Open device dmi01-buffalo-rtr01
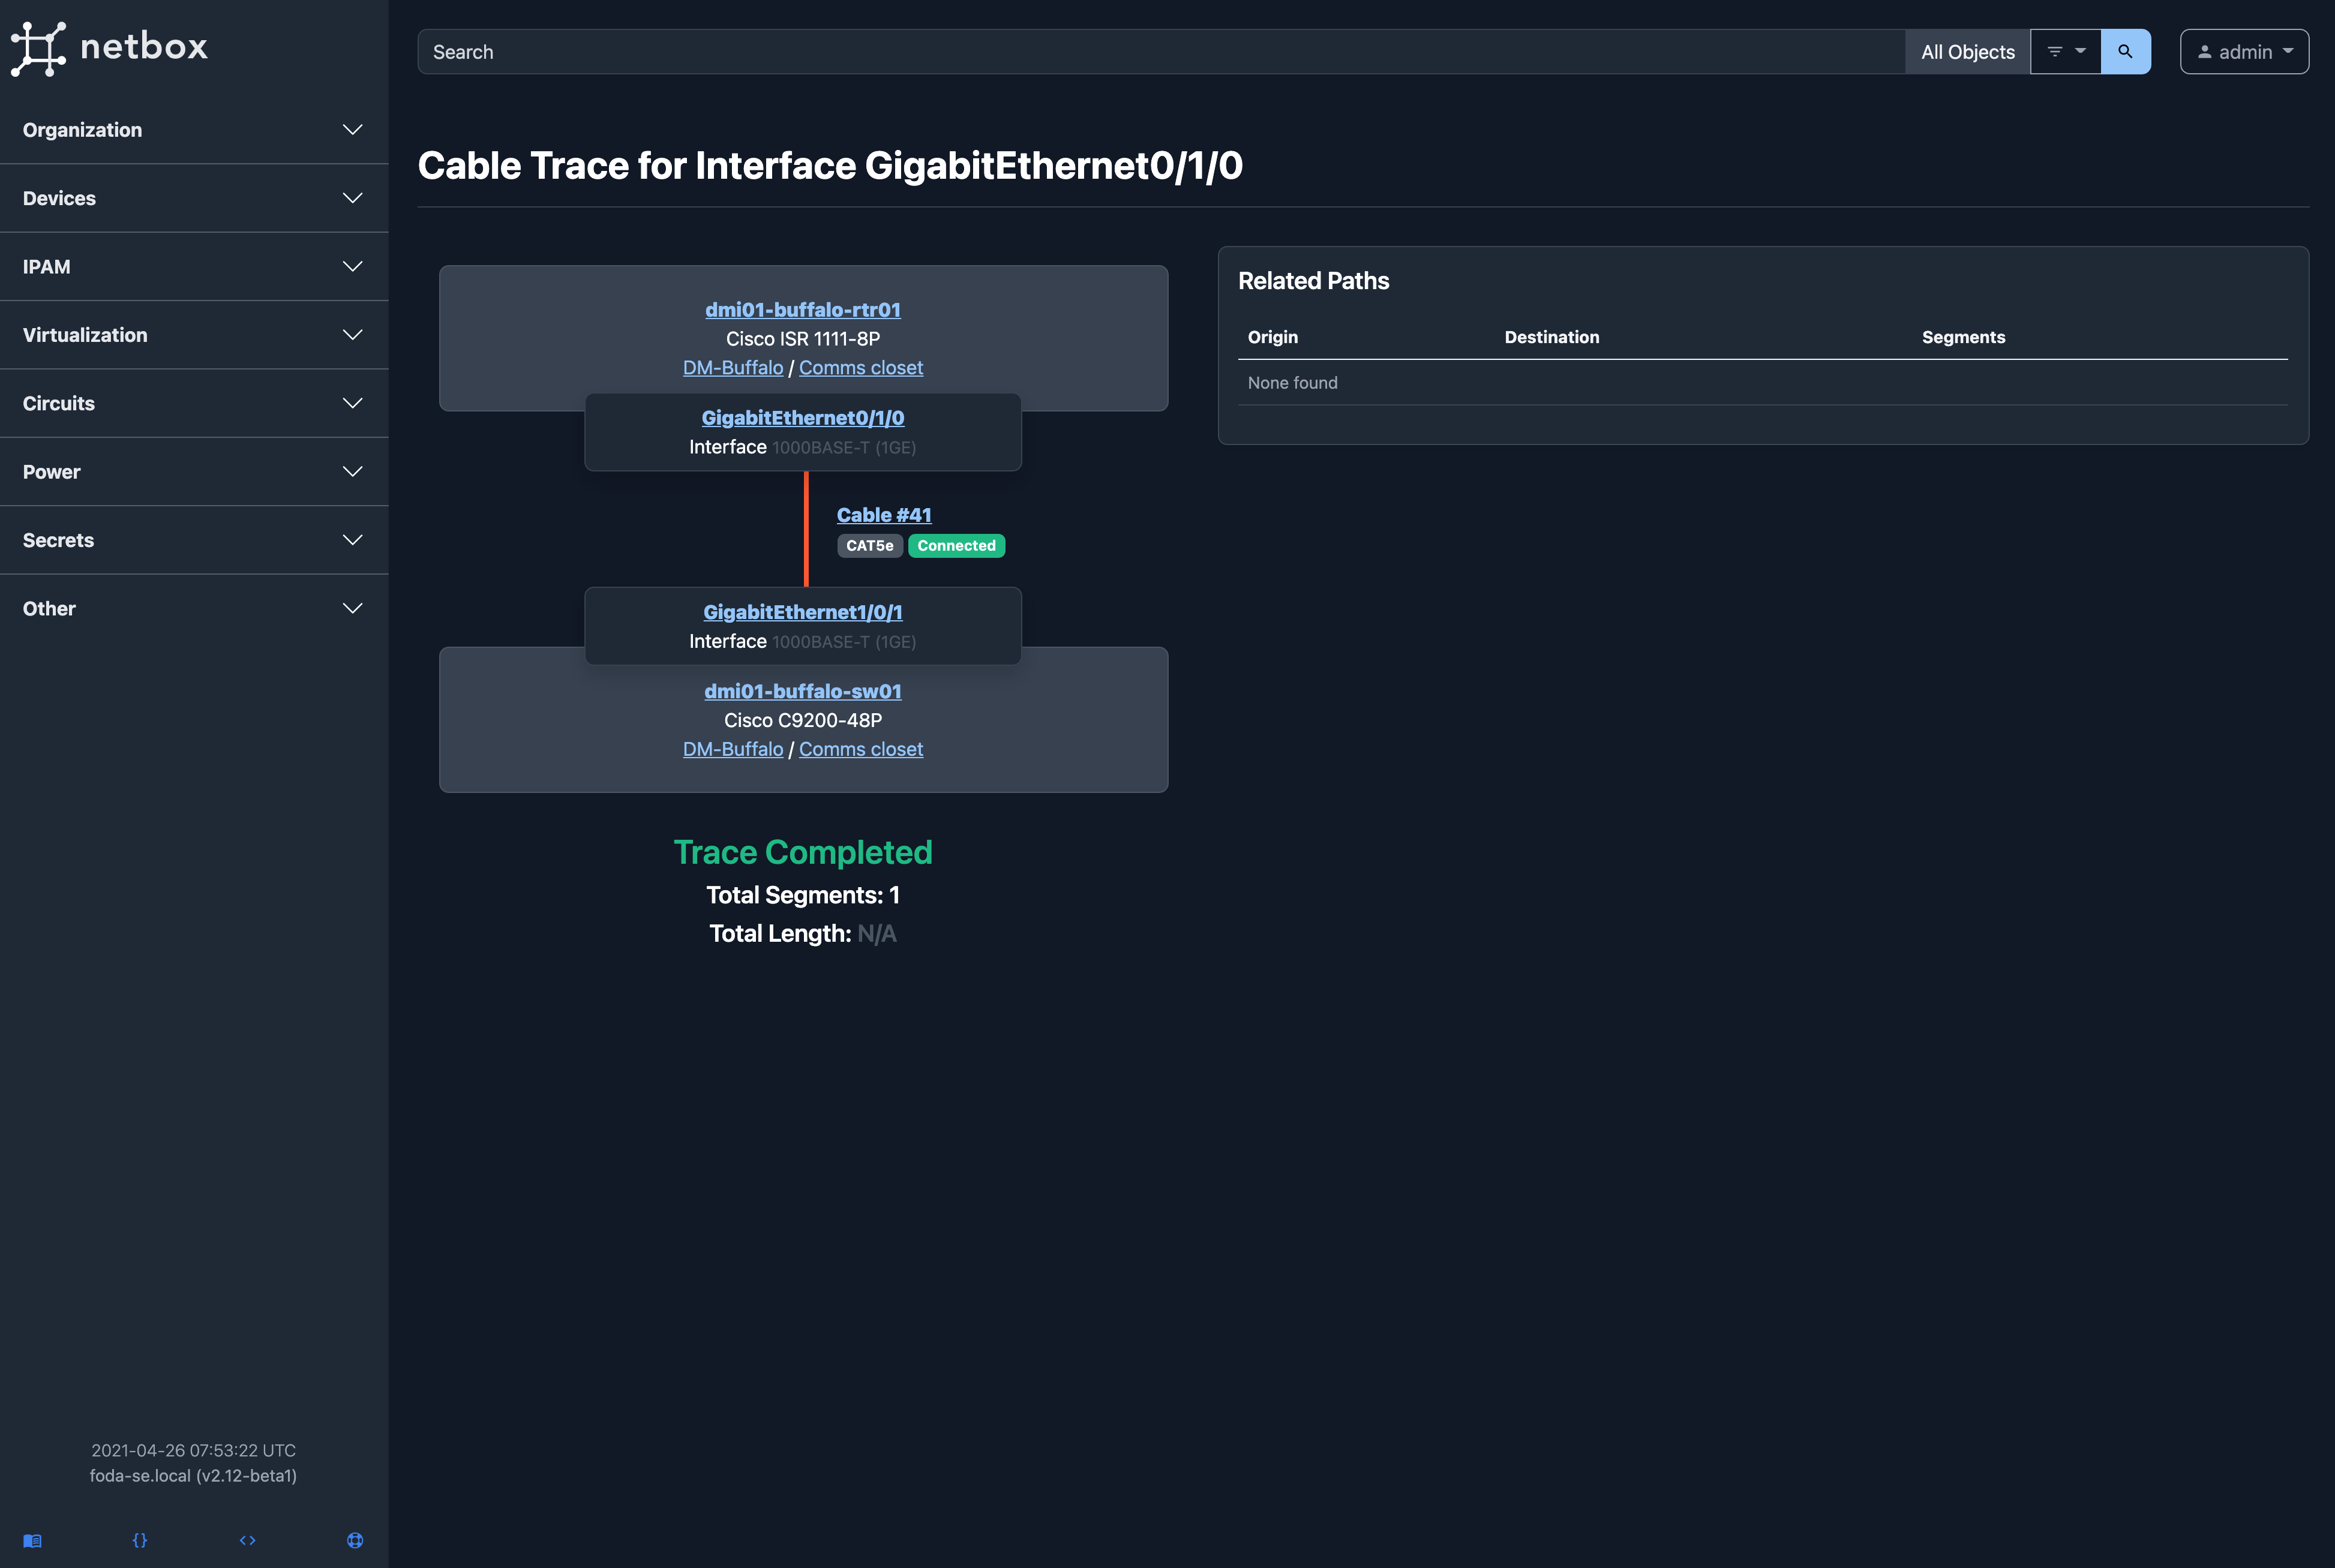Screen dimensions: 2335x1568 (802, 309)
